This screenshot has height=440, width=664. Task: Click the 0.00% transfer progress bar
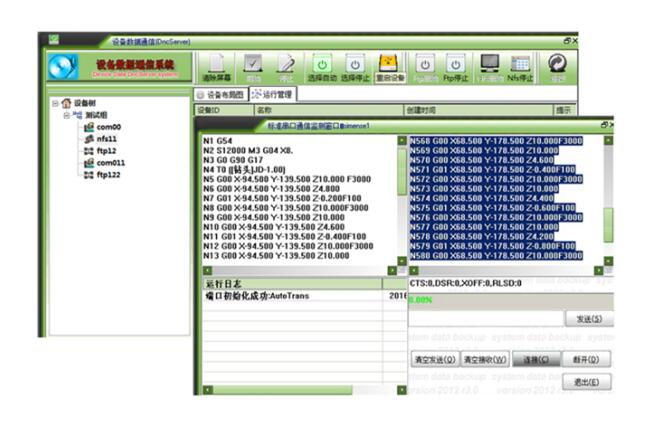pyautogui.click(x=511, y=300)
